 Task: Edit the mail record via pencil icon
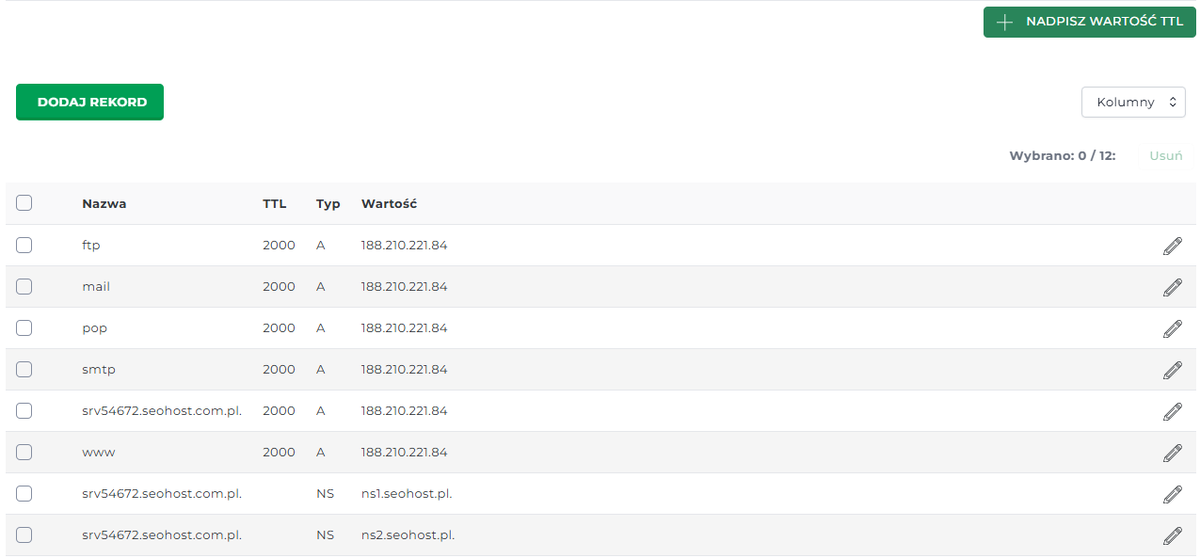pyautogui.click(x=1172, y=287)
